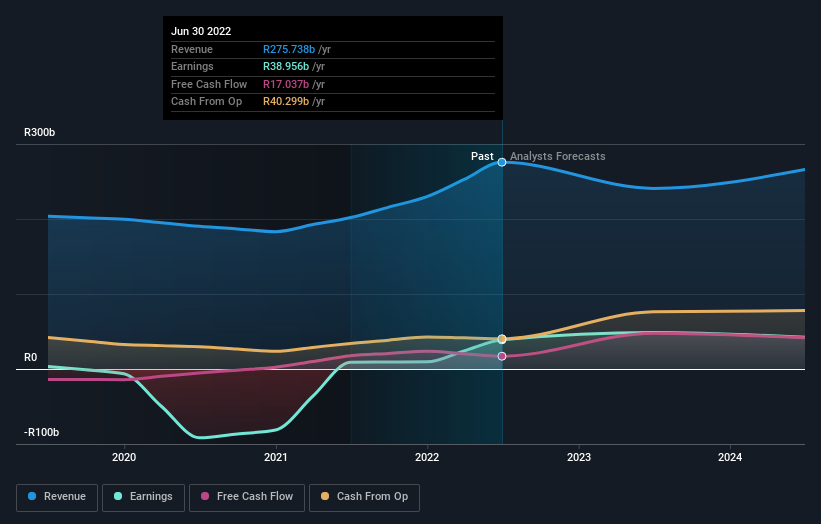Click the 2021 x-axis label
Viewport: 821px width, 524px height.
tap(275, 457)
